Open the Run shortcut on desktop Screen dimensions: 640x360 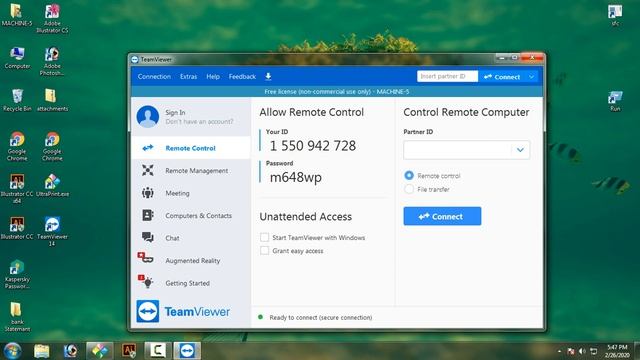615,101
